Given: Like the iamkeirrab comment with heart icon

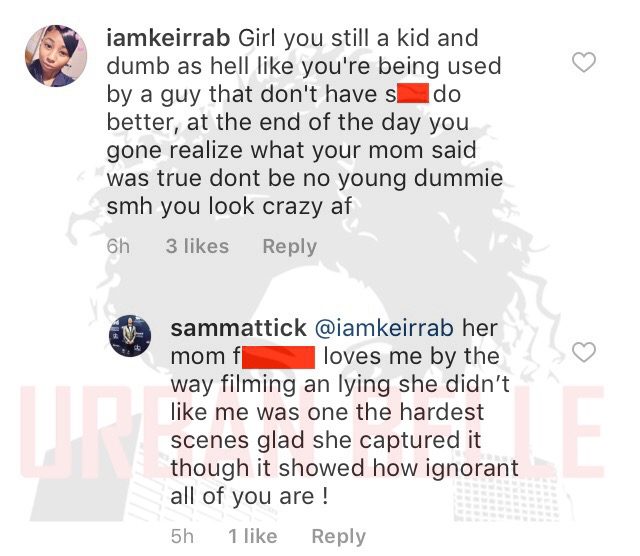Looking at the screenshot, I should 584,62.
